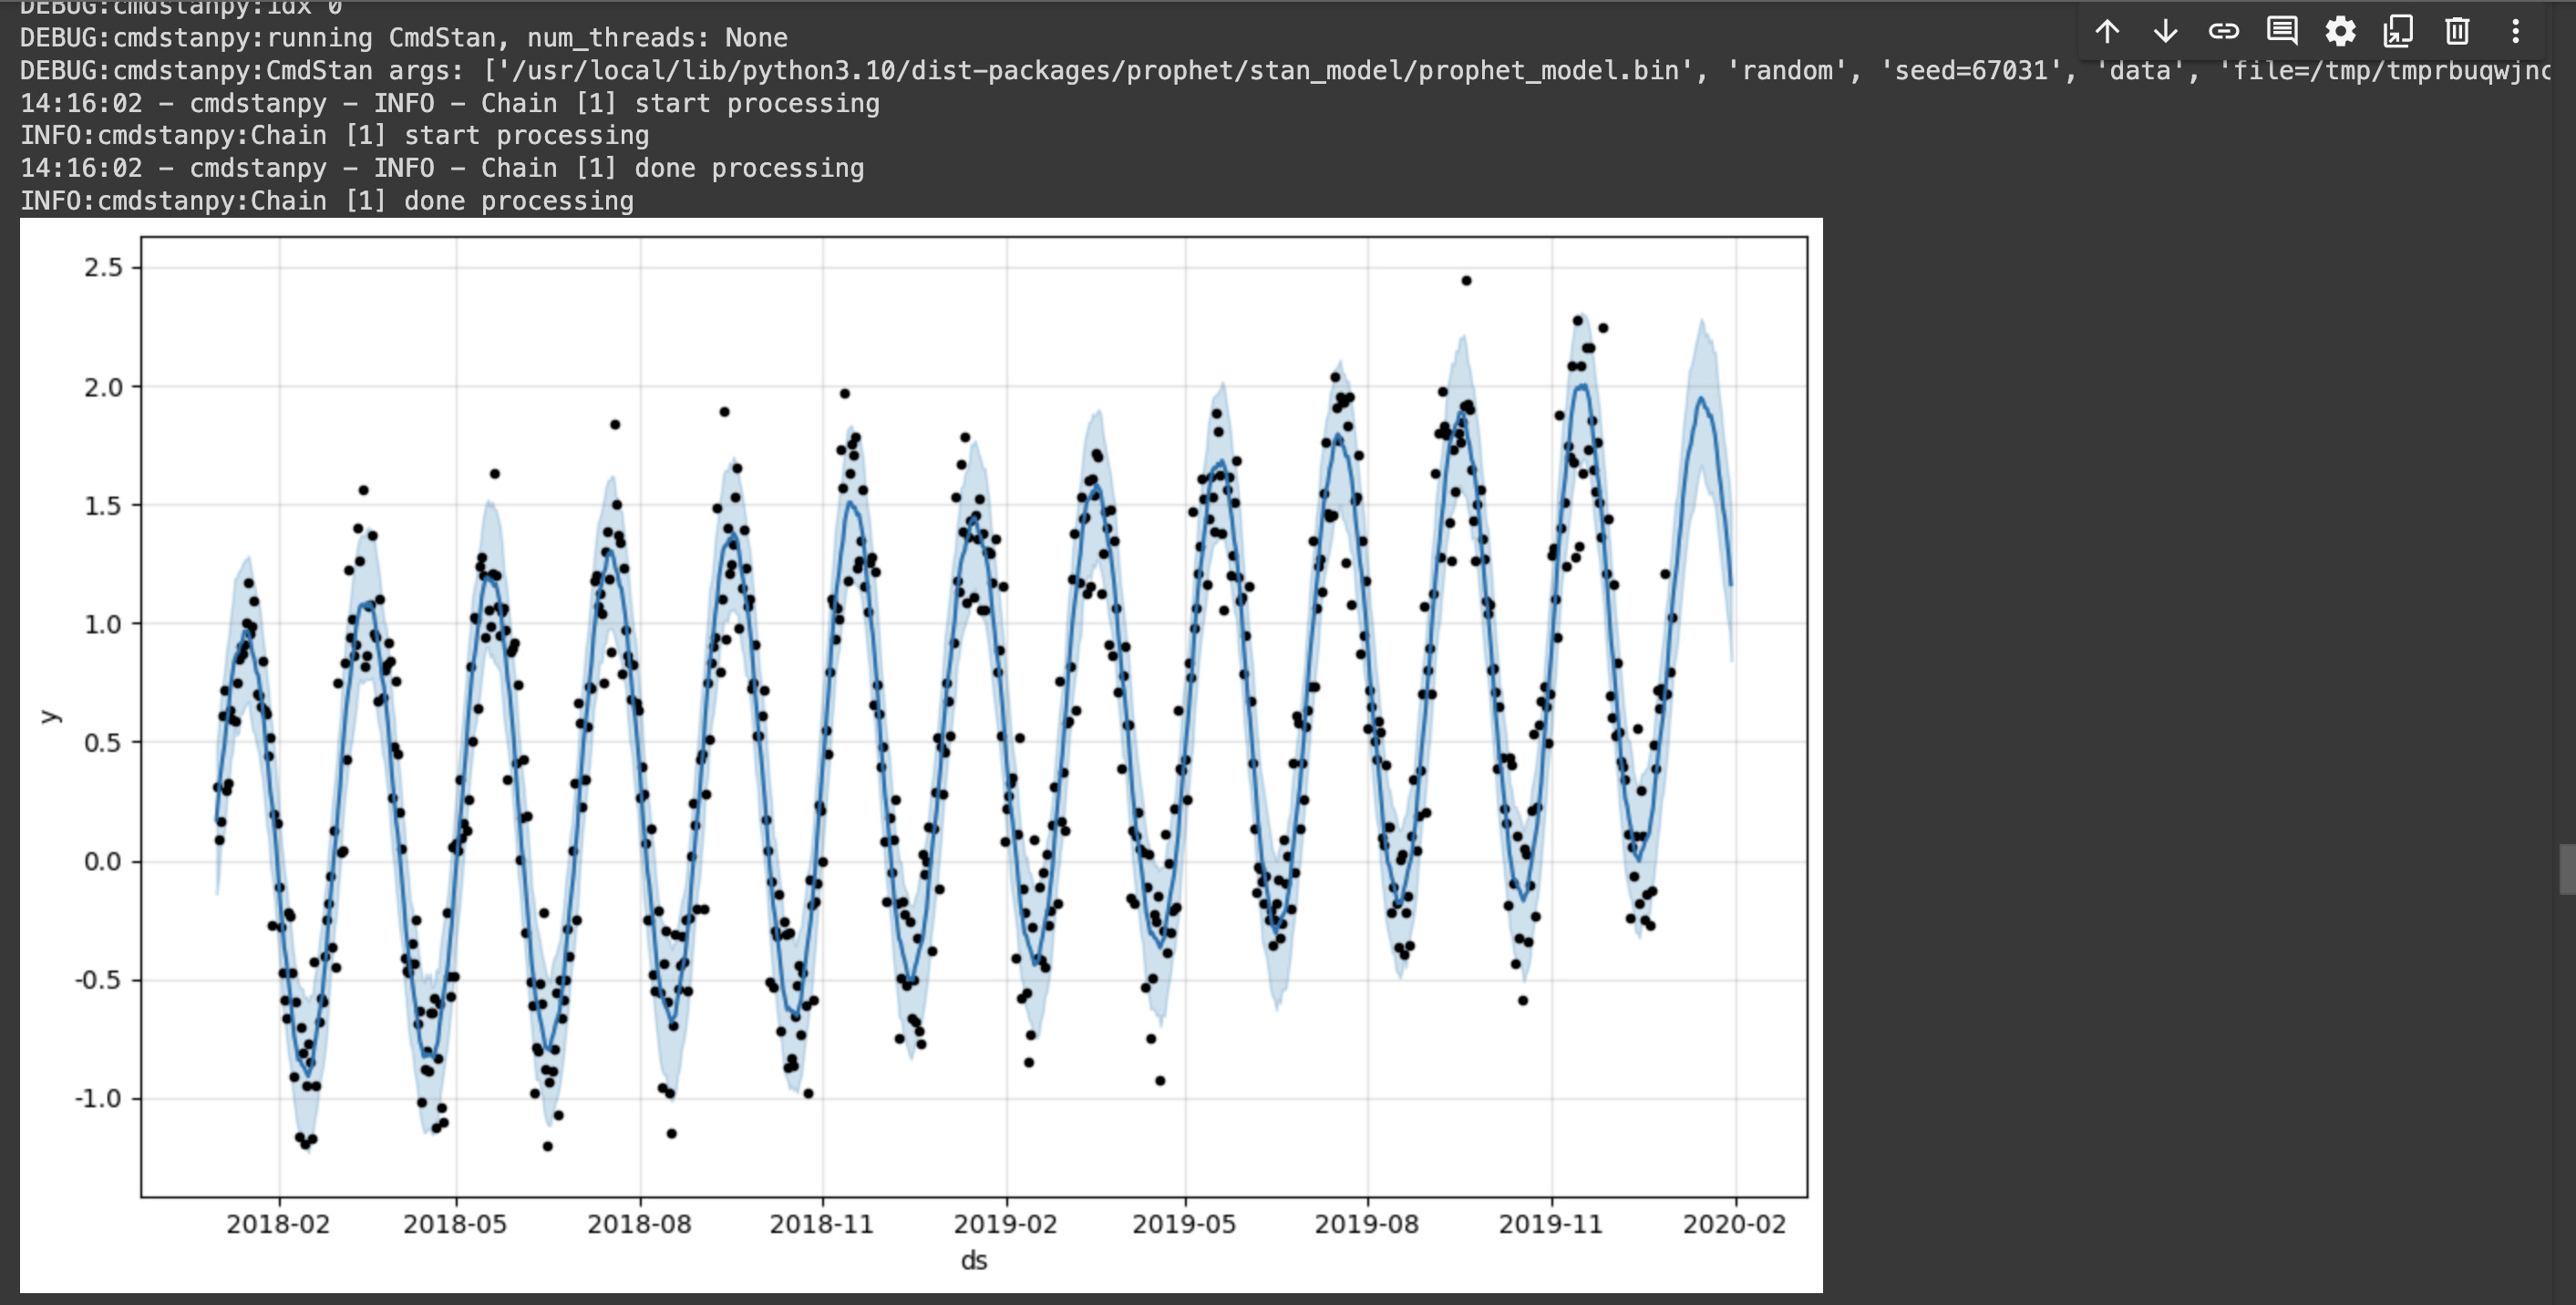Open more cell actions three-dot menu
Image resolution: width=2576 pixels, height=1305 pixels.
click(x=2515, y=31)
